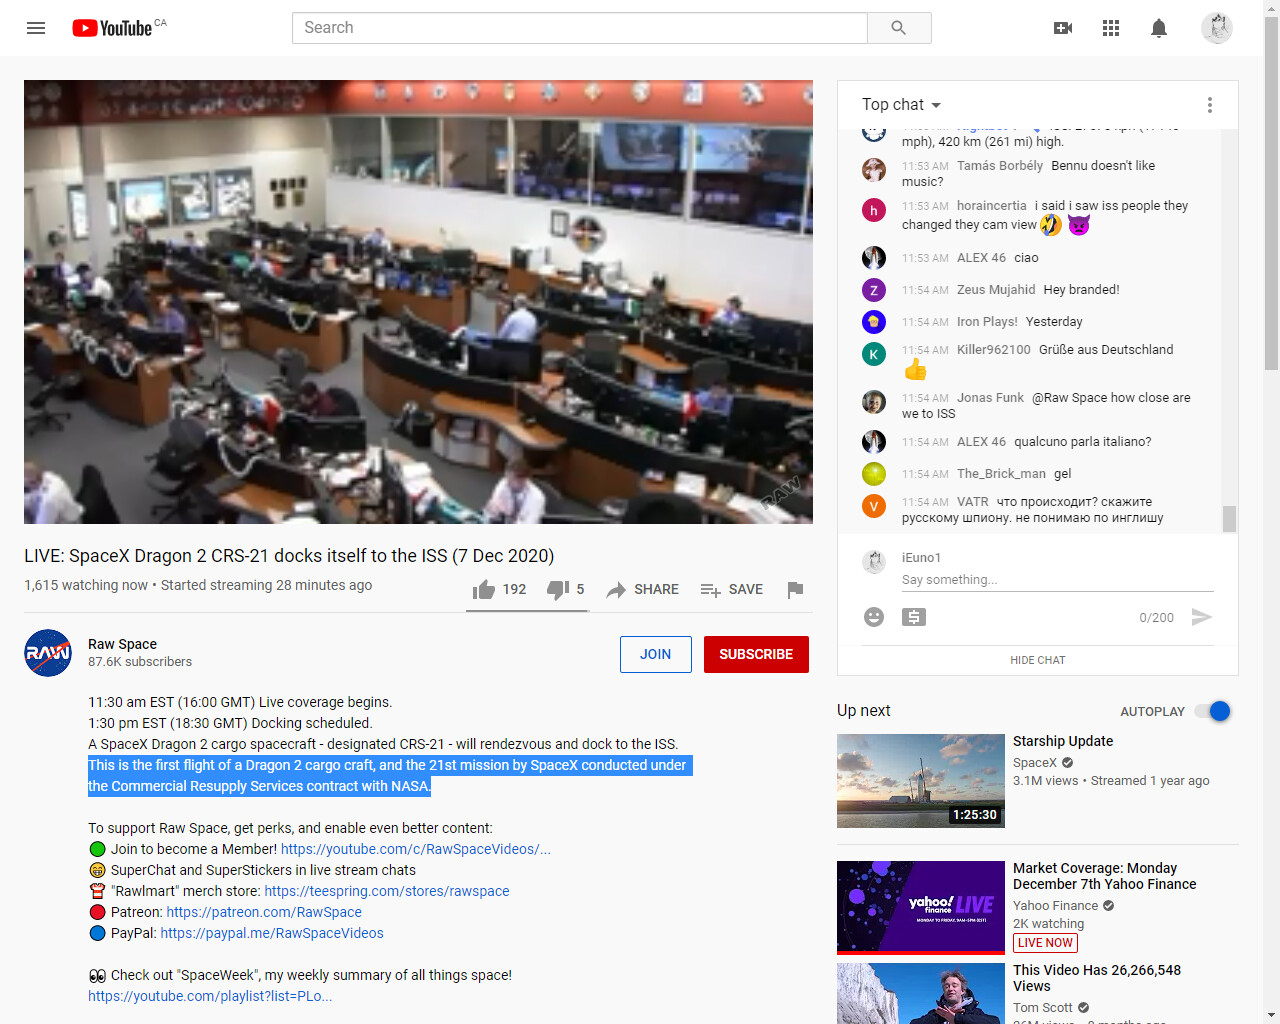The height and width of the screenshot is (1024, 1280).
Task: Click Zeus Mujahid 'Hey branded!' message
Action: point(1081,290)
